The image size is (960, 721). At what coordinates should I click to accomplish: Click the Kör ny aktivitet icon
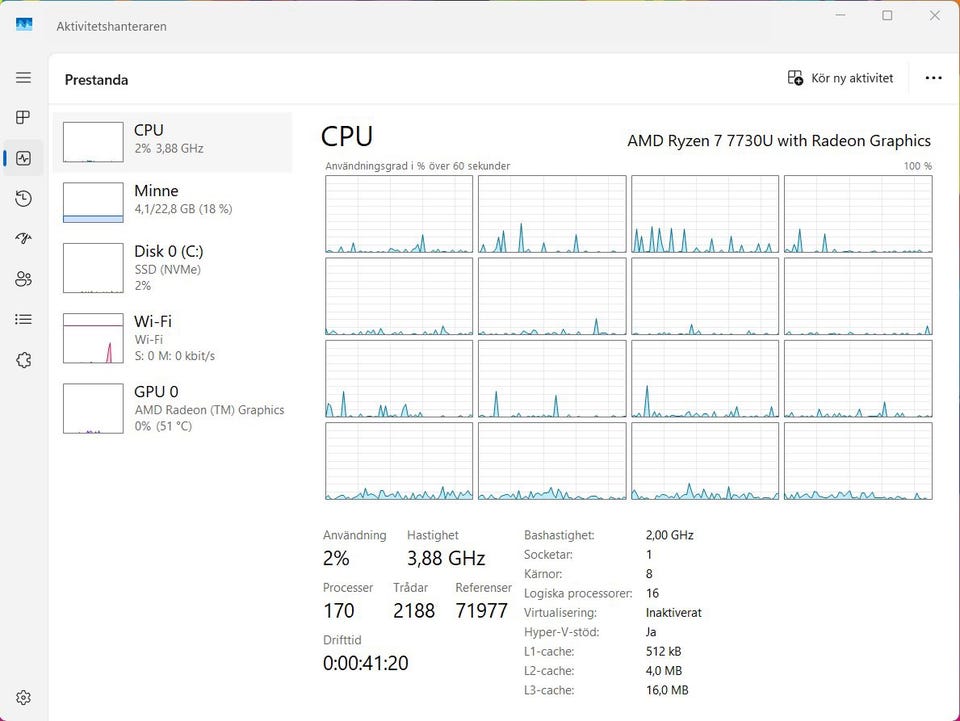pyautogui.click(x=795, y=78)
